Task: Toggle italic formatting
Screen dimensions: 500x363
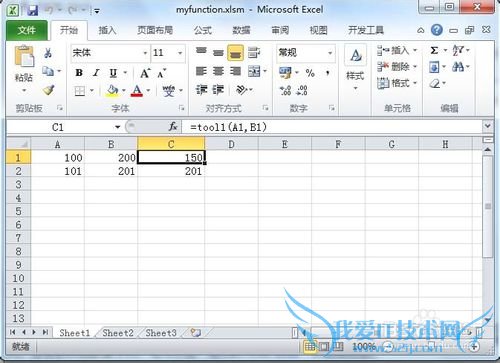Action: coord(96,72)
